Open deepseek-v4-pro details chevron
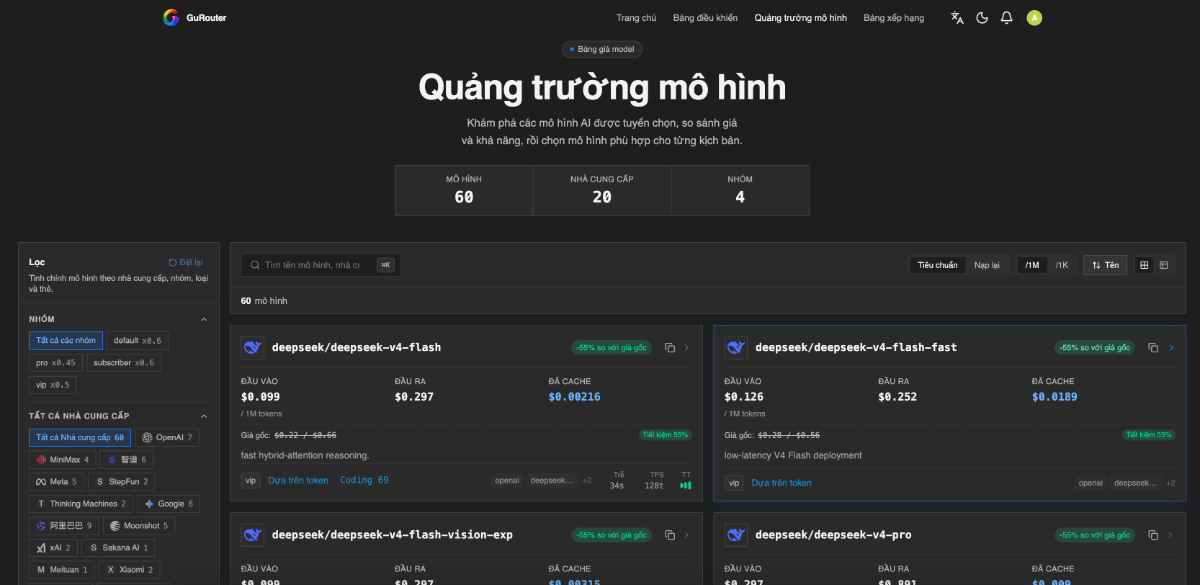This screenshot has width=1200, height=585. click(x=1171, y=535)
